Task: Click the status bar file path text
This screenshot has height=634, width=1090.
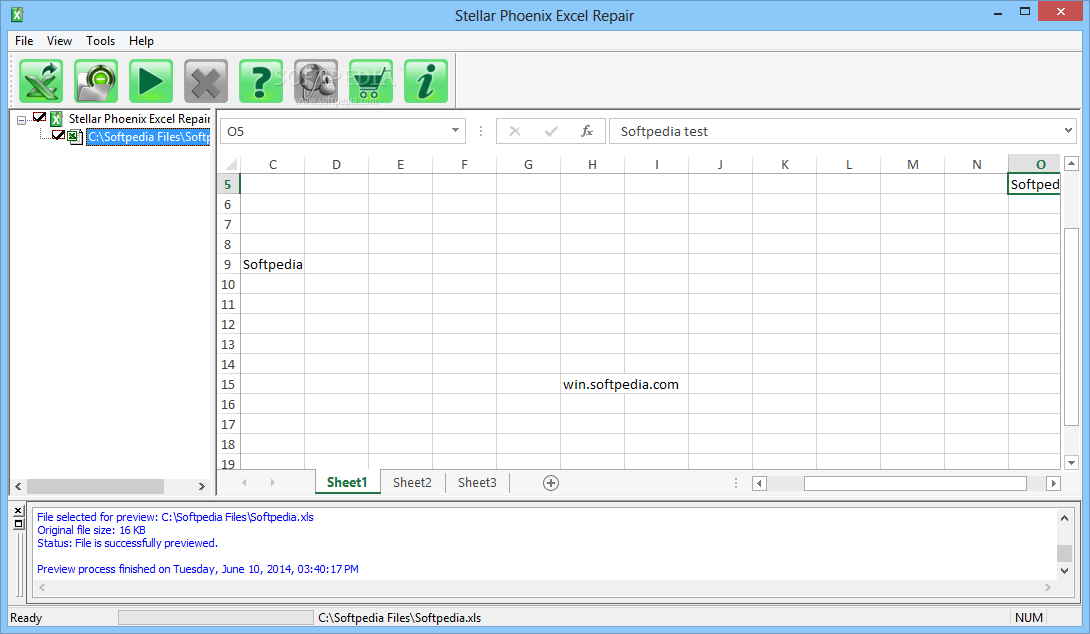Action: [x=400, y=618]
